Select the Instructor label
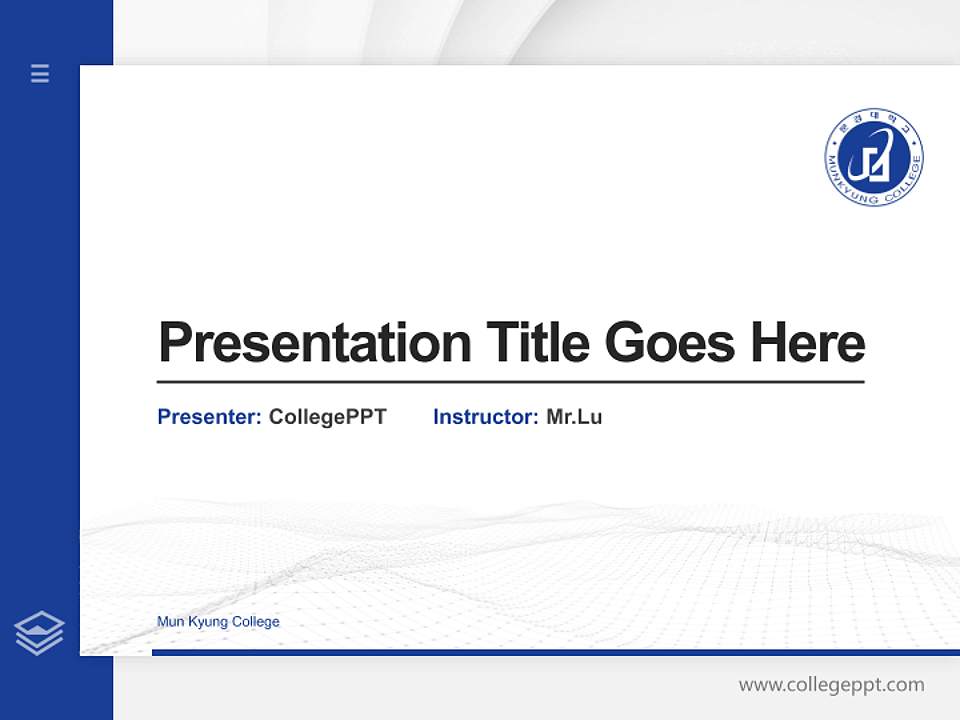 click(480, 417)
